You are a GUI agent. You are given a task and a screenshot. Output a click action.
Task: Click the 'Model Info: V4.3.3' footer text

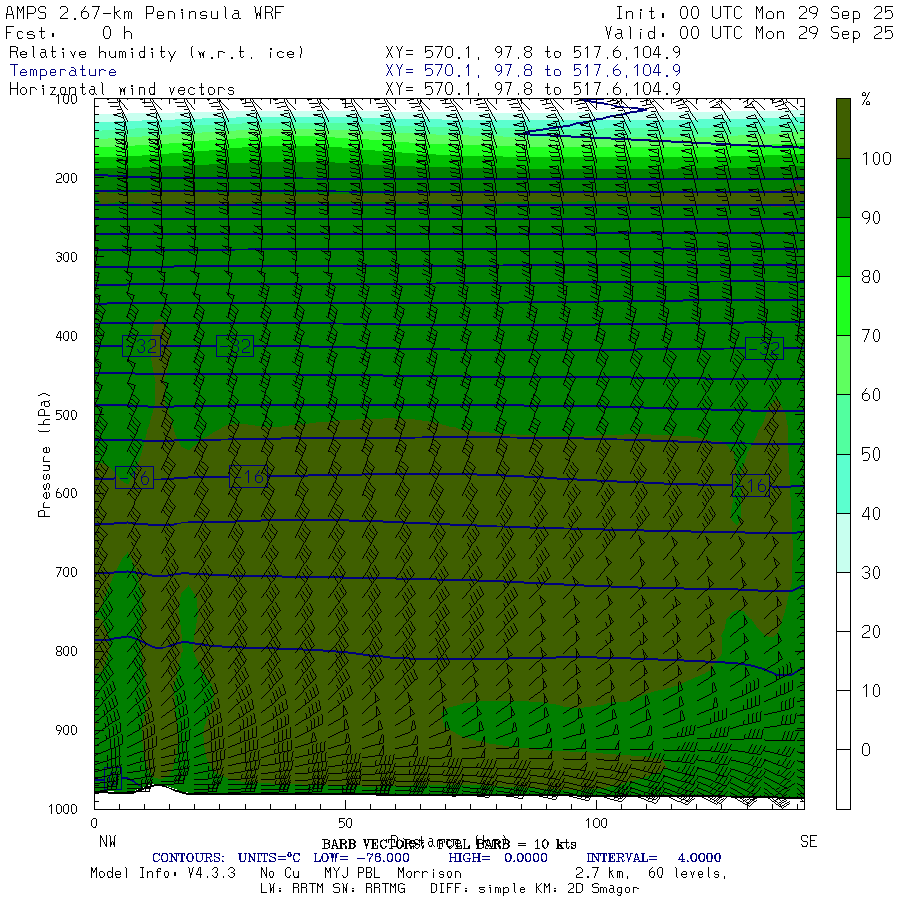tap(163, 873)
